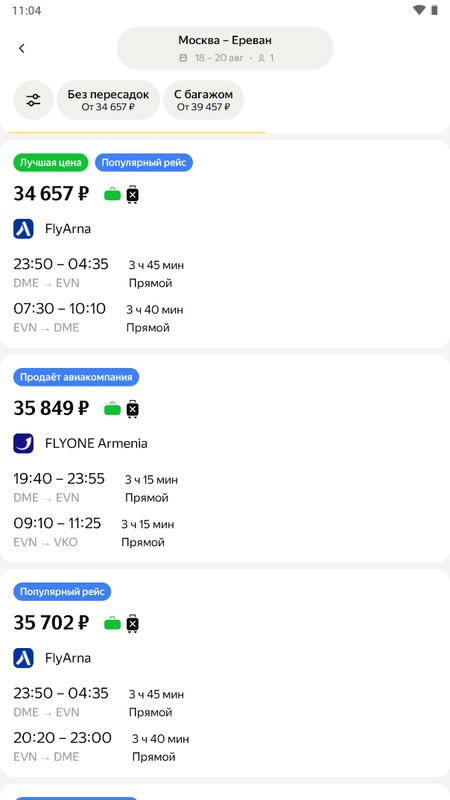Image resolution: width=450 pixels, height=800 pixels.
Task: Tap the green carry-on icon beside 35 702 ₽
Action: (x=112, y=623)
